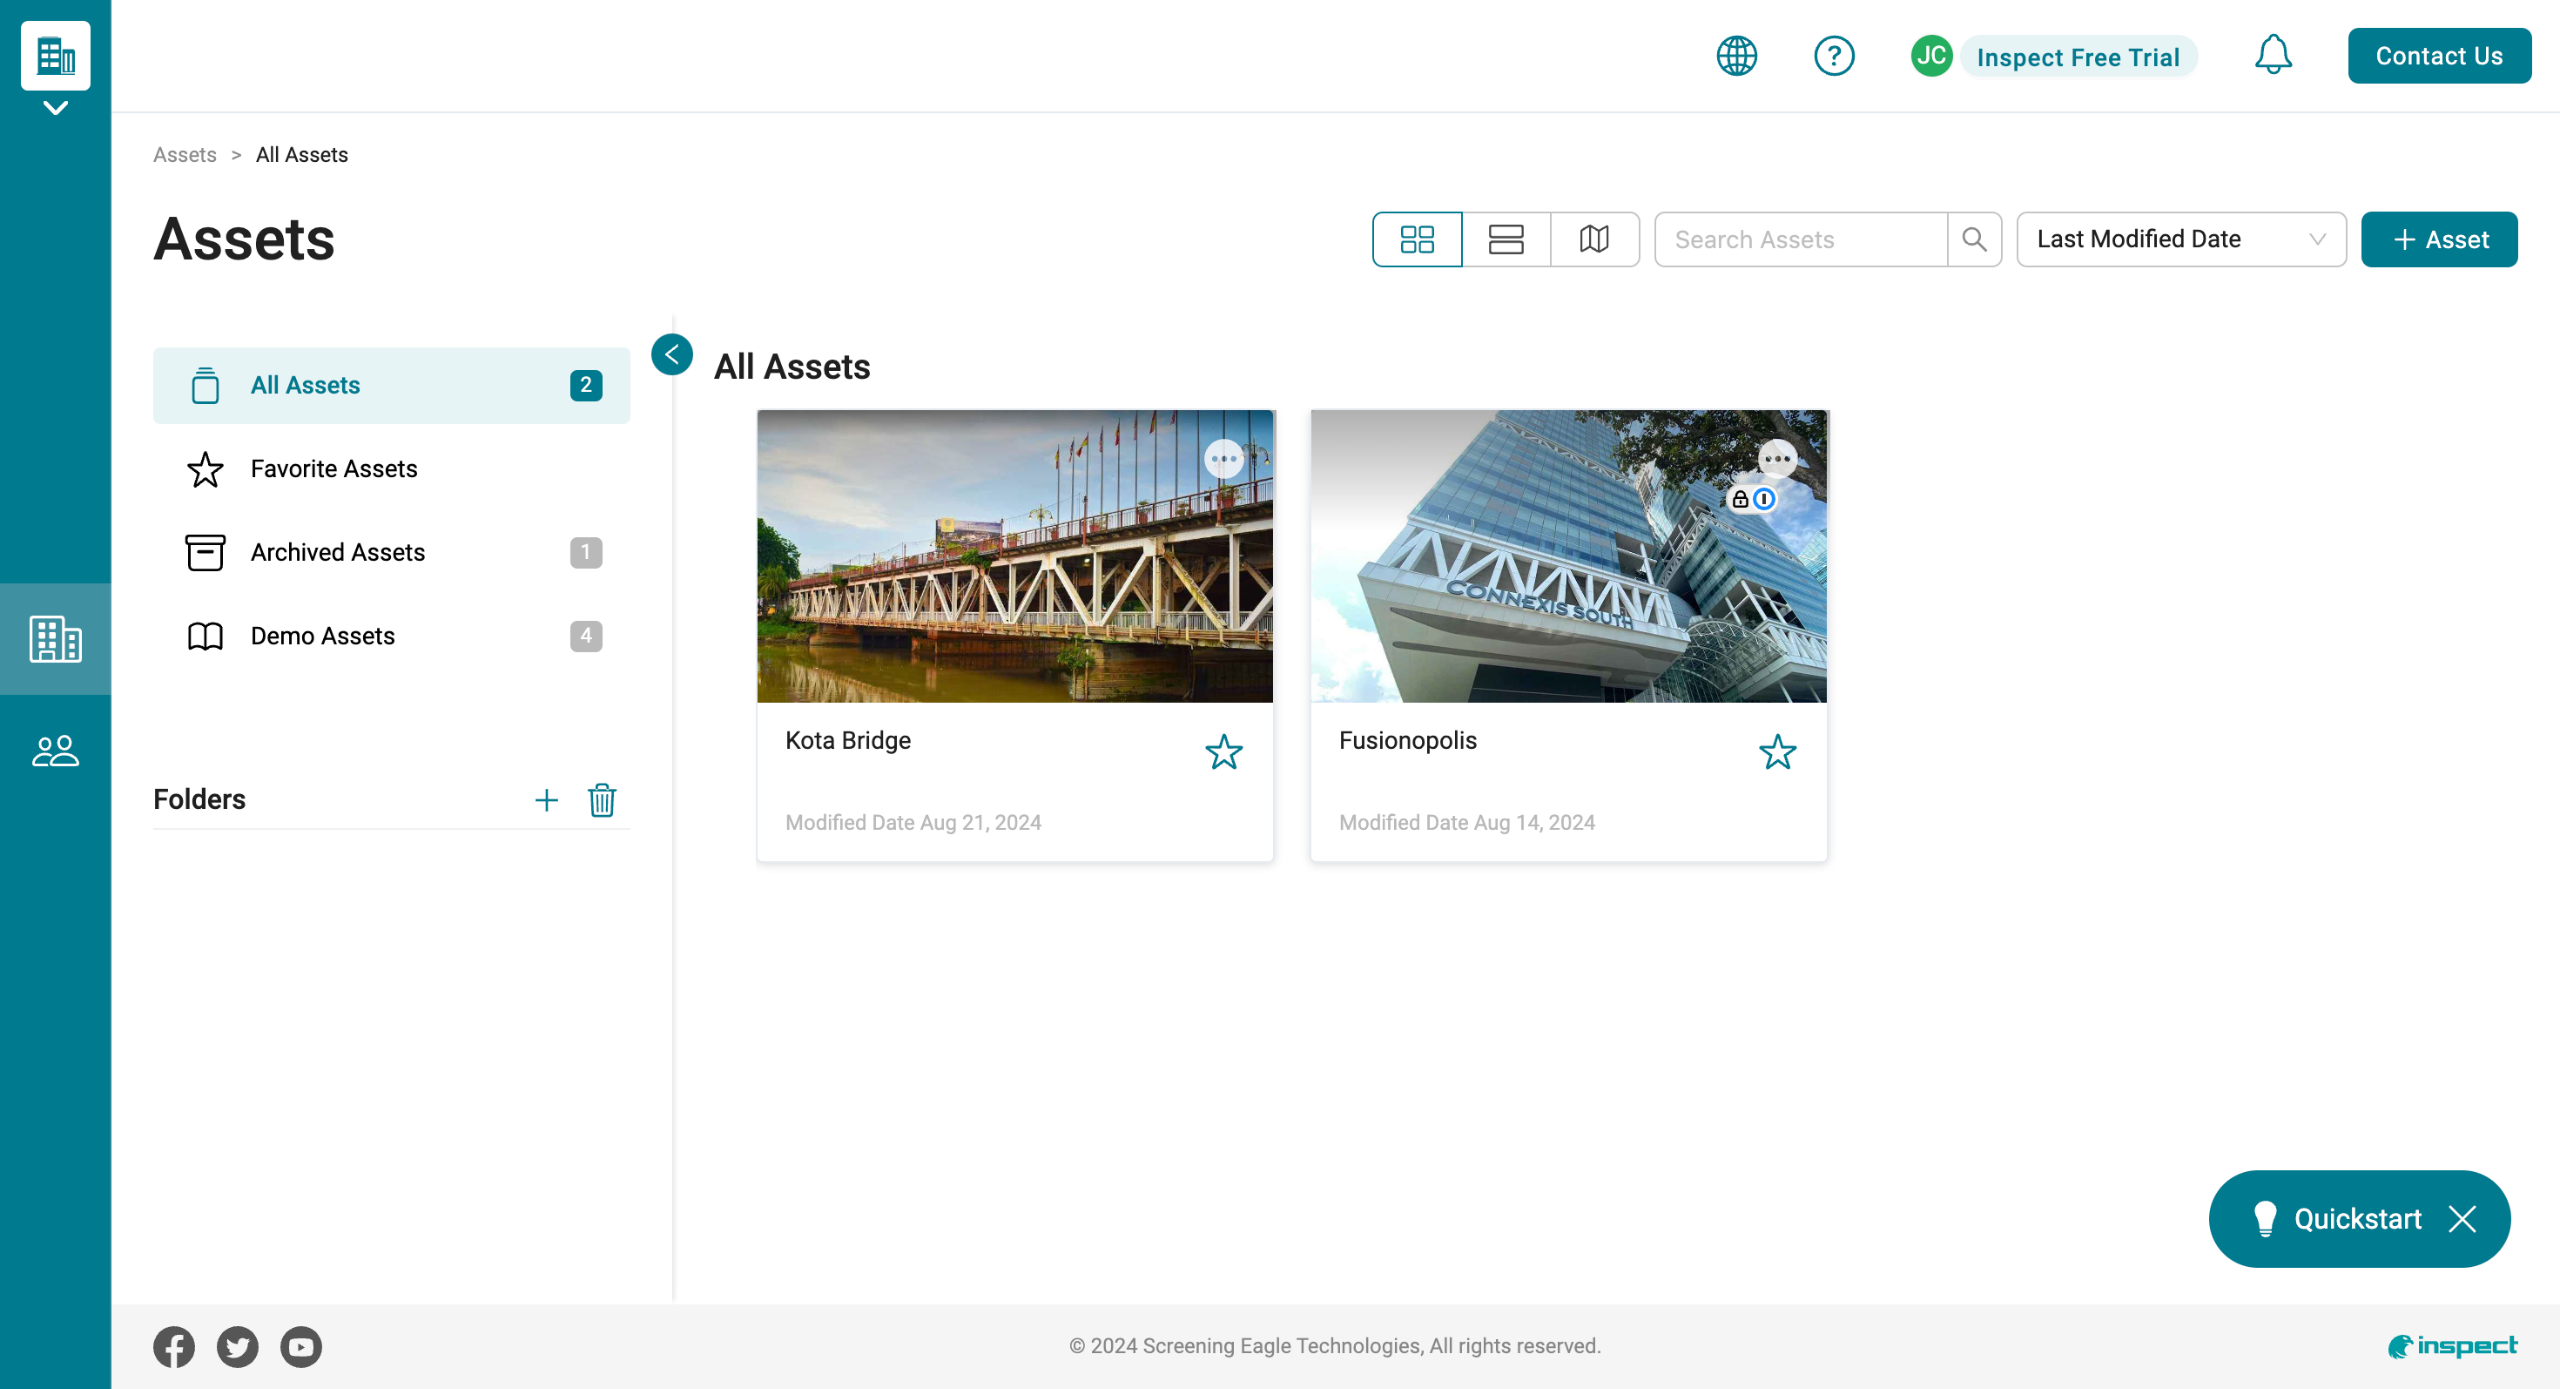Click the search magnifier icon
This screenshot has width=2560, height=1389.
pos(1974,239)
